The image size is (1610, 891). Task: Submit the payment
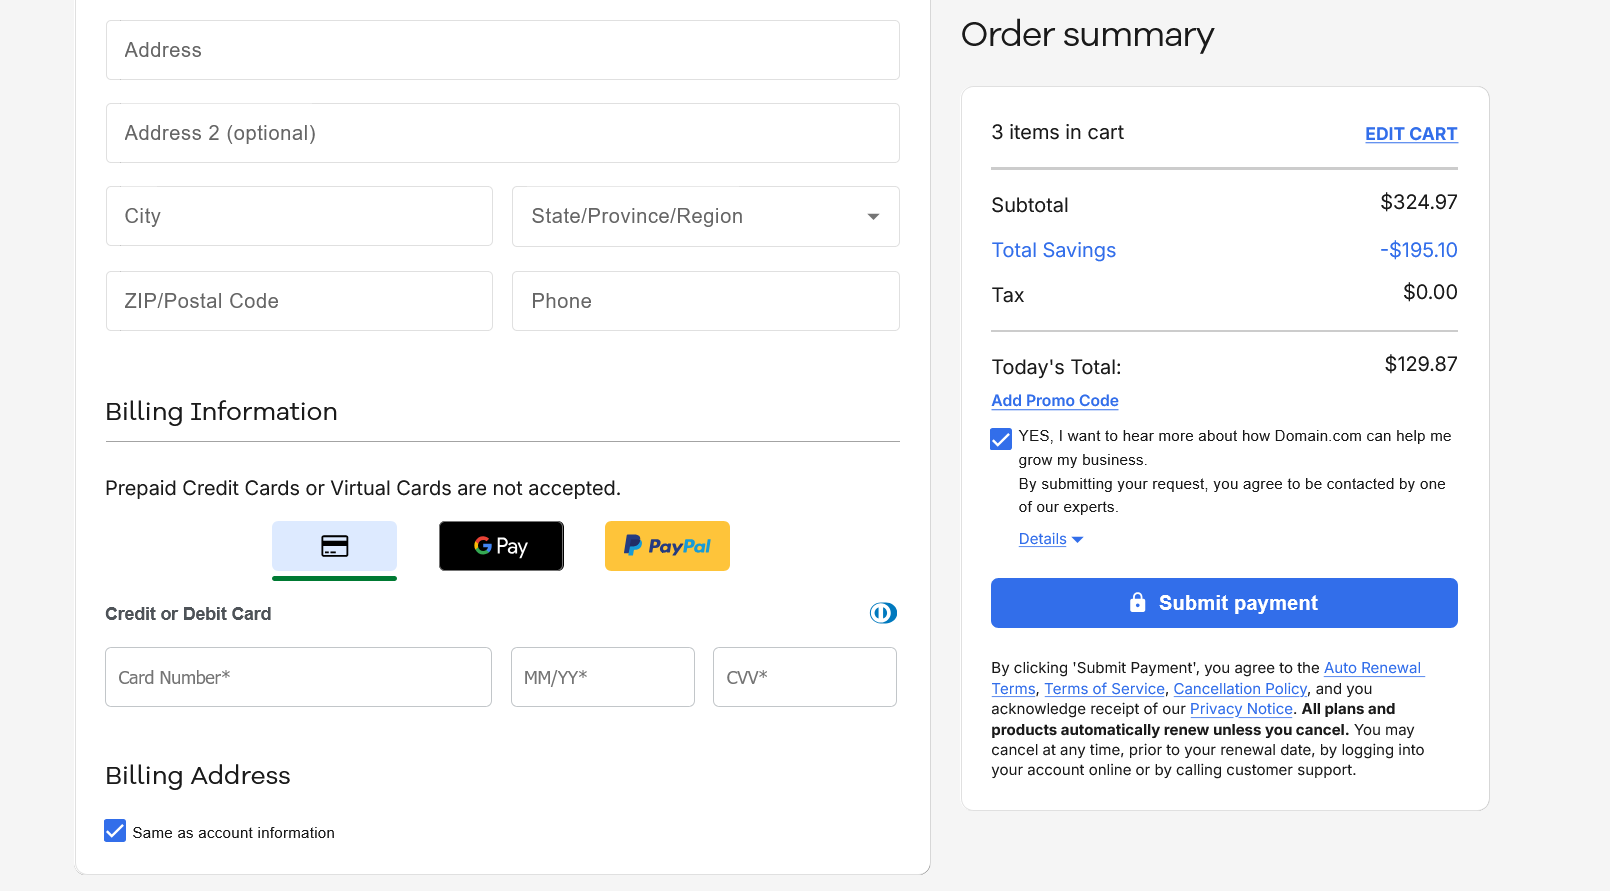(x=1224, y=603)
